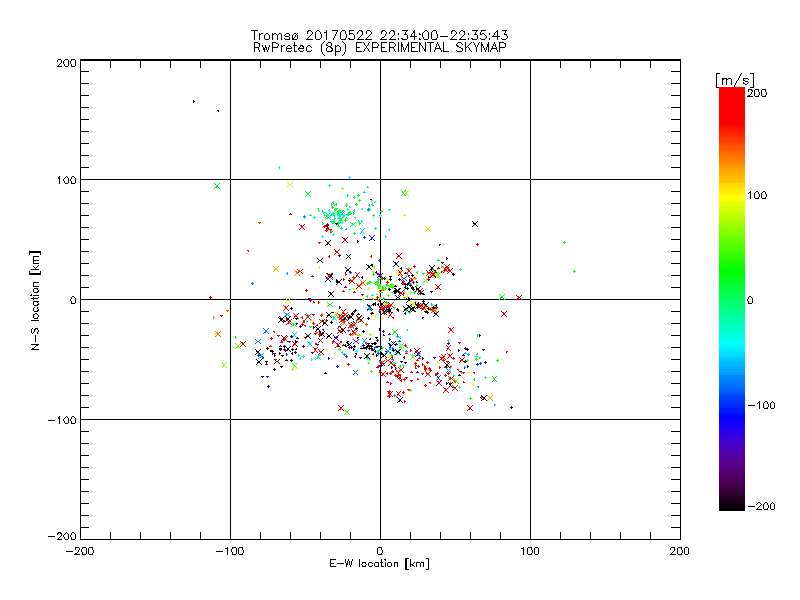Viewport: 800px width, 600px height.
Task: Click the 'E-W location [km]' axis label
Action: tap(380, 564)
